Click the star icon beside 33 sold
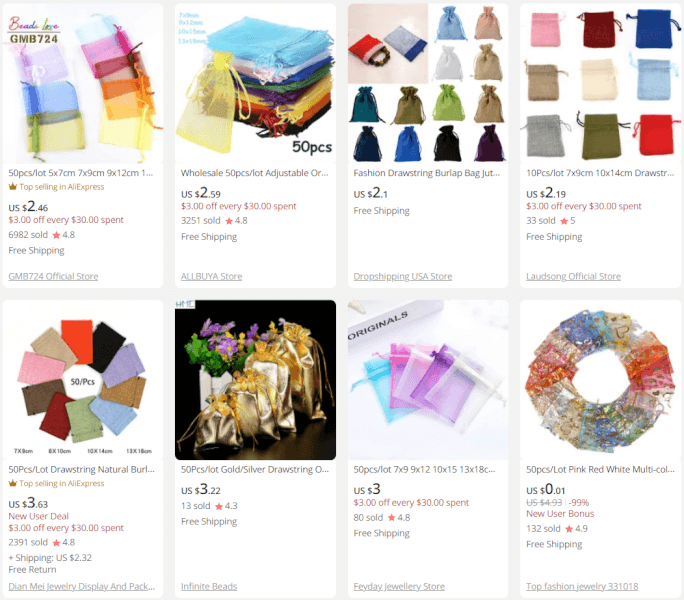The height and width of the screenshot is (600, 684). pos(564,221)
